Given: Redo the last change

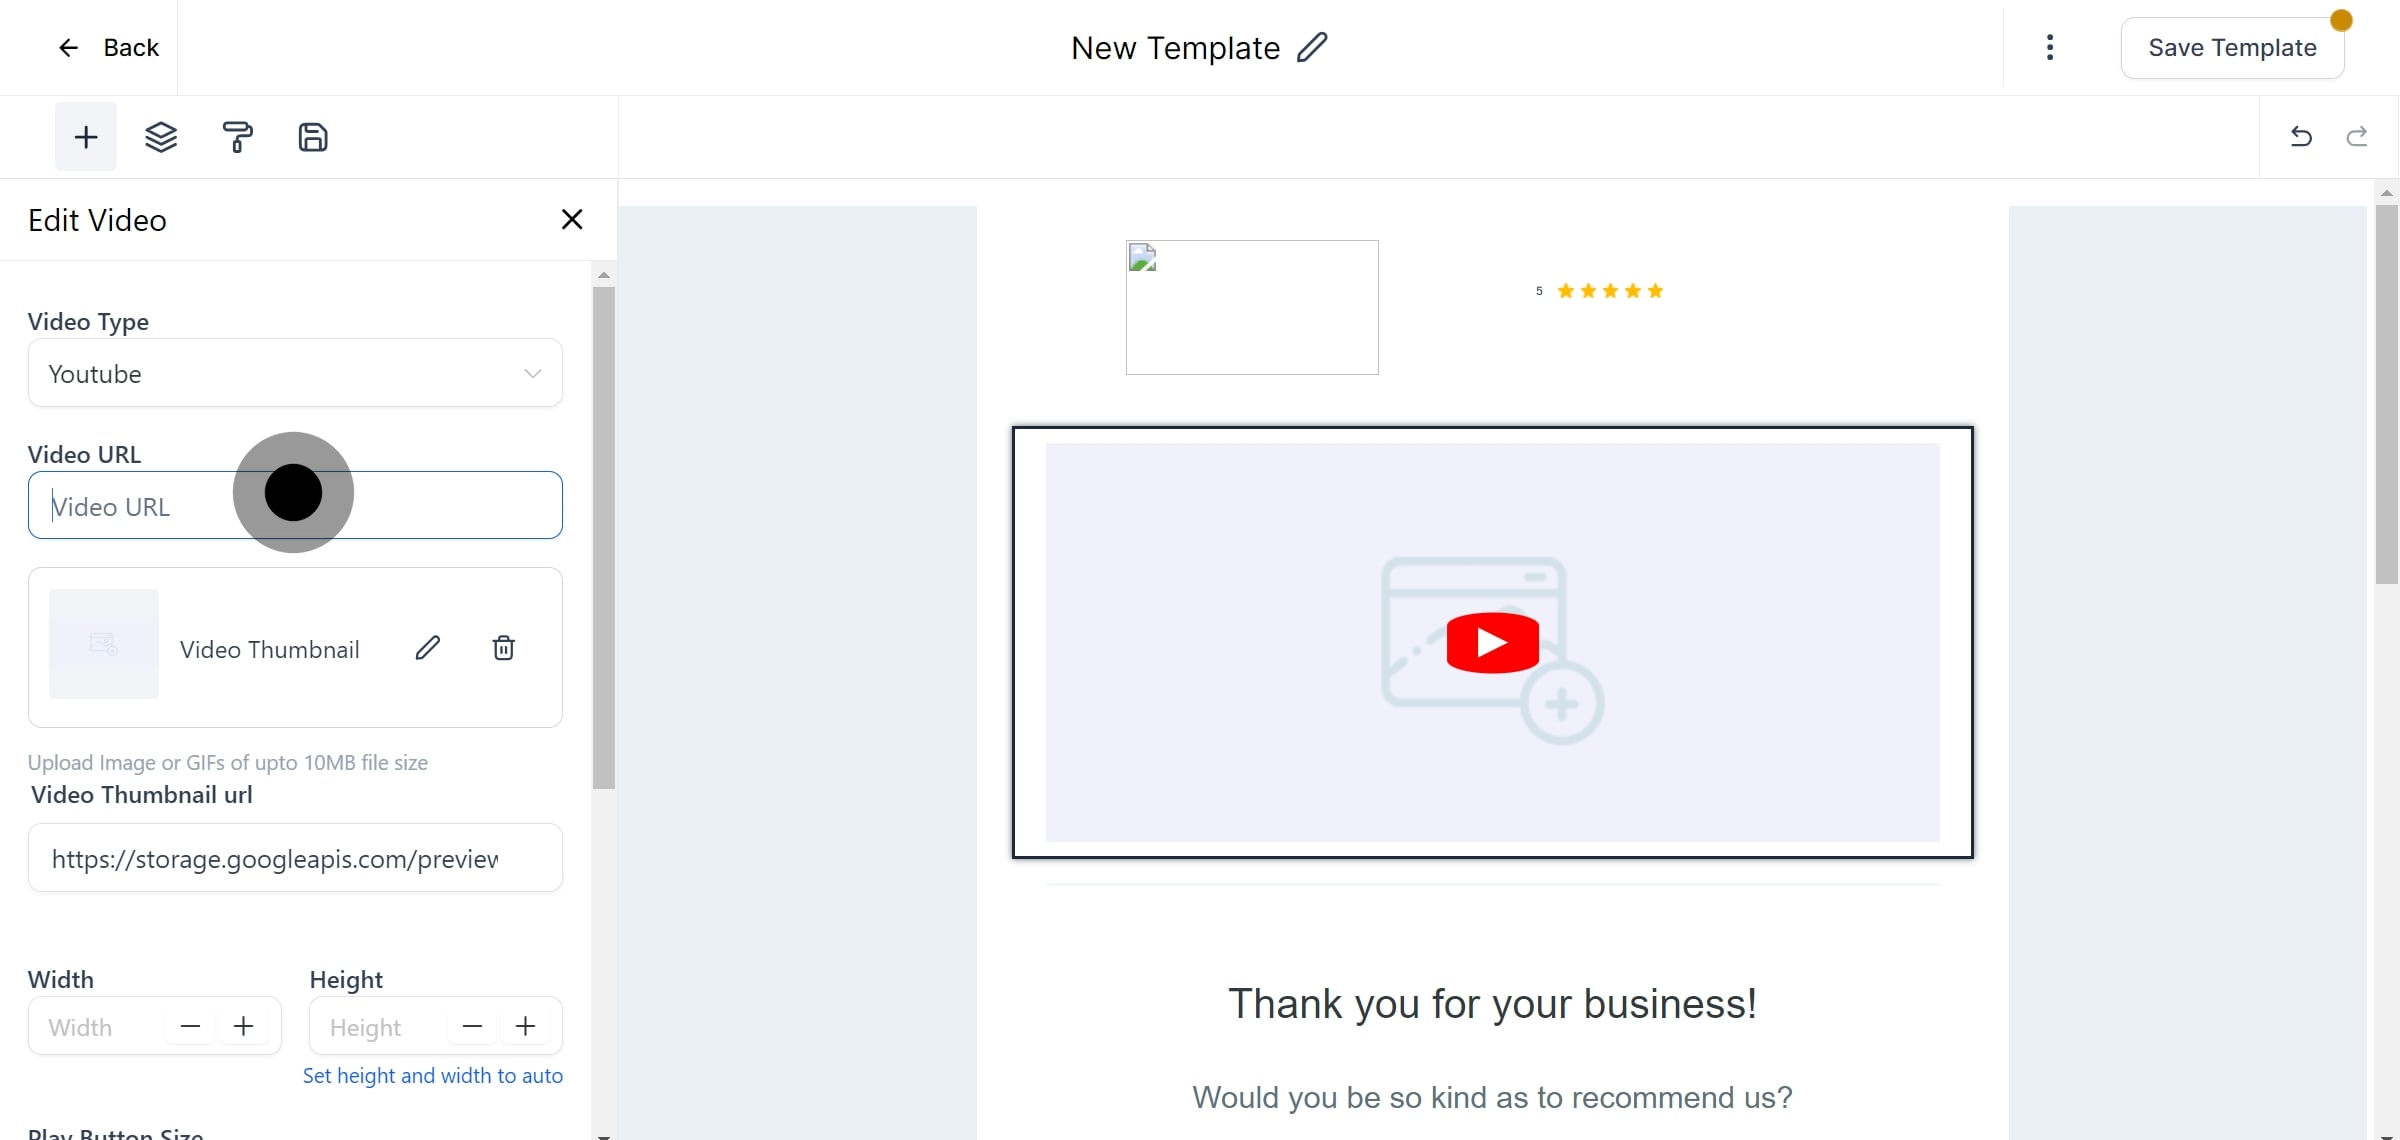Looking at the screenshot, I should (x=2358, y=137).
